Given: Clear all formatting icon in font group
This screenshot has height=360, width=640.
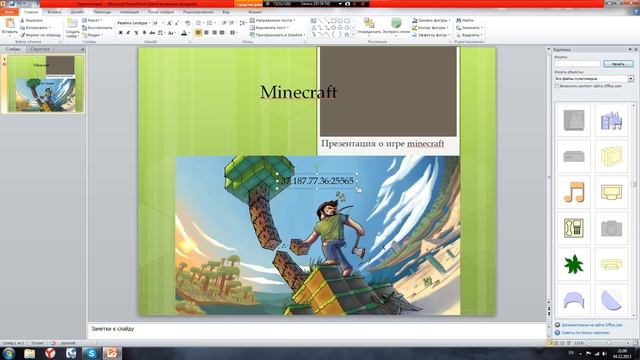Looking at the screenshot, I should click(x=187, y=23).
